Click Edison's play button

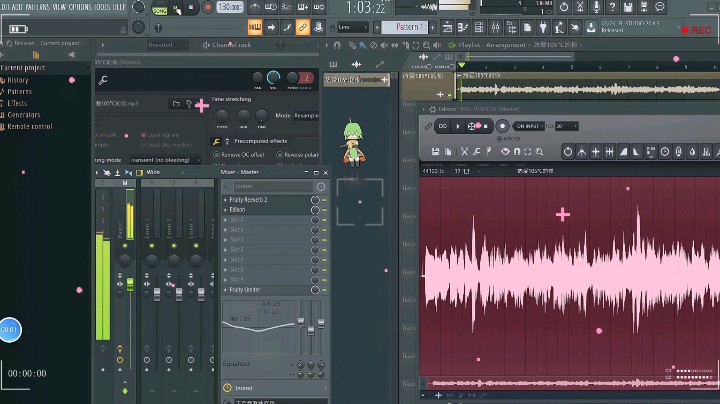pos(458,126)
